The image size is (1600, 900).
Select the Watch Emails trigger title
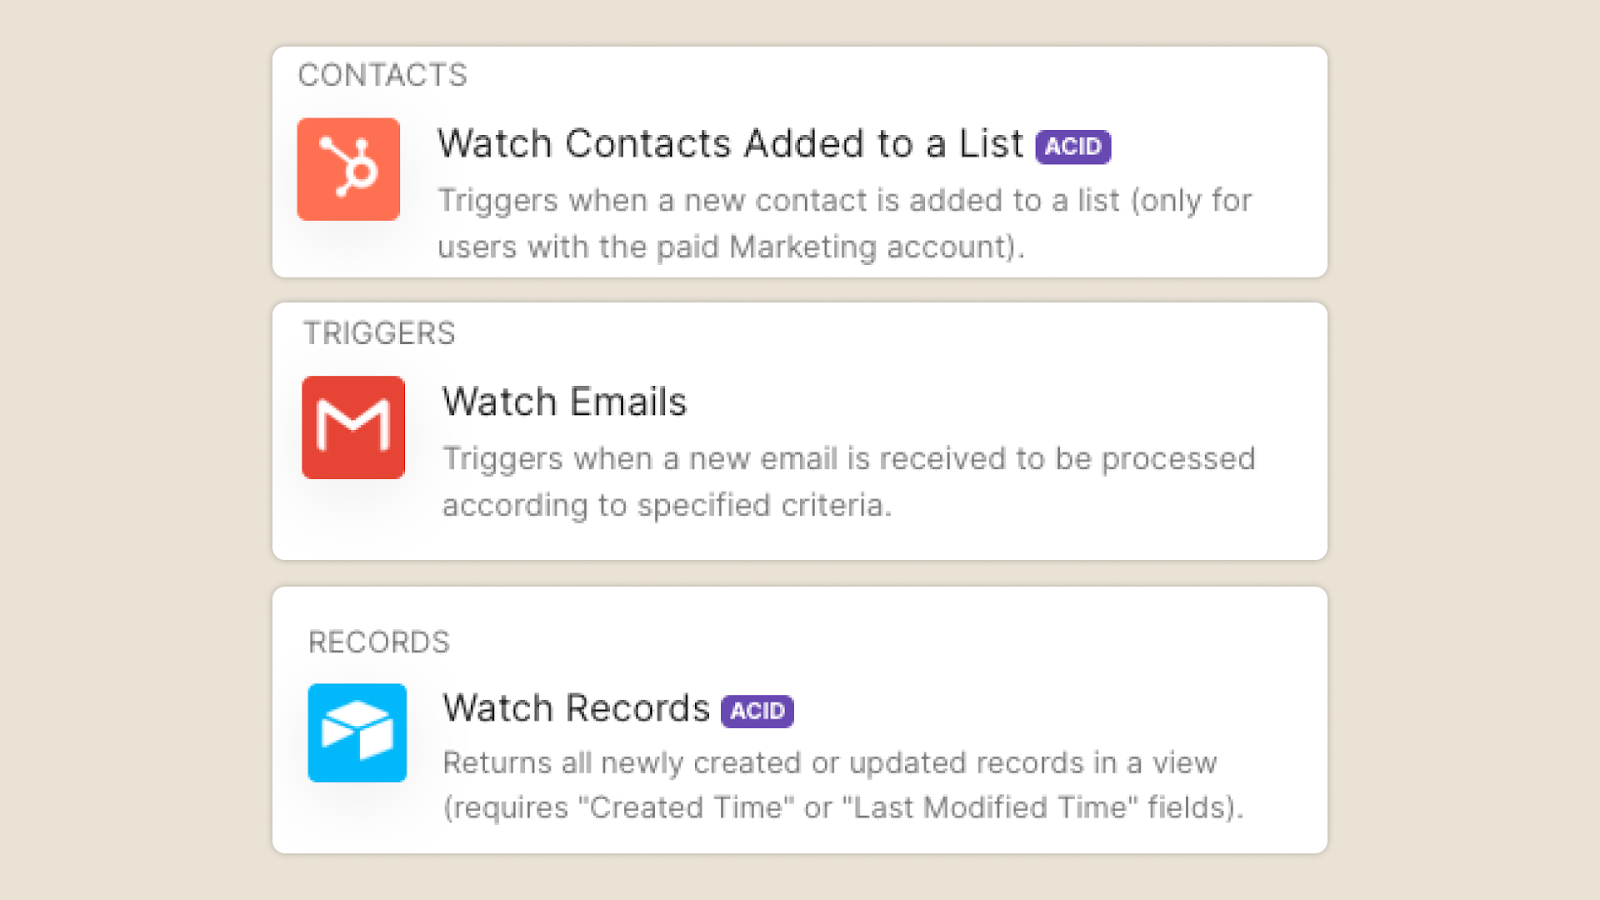[x=564, y=402]
